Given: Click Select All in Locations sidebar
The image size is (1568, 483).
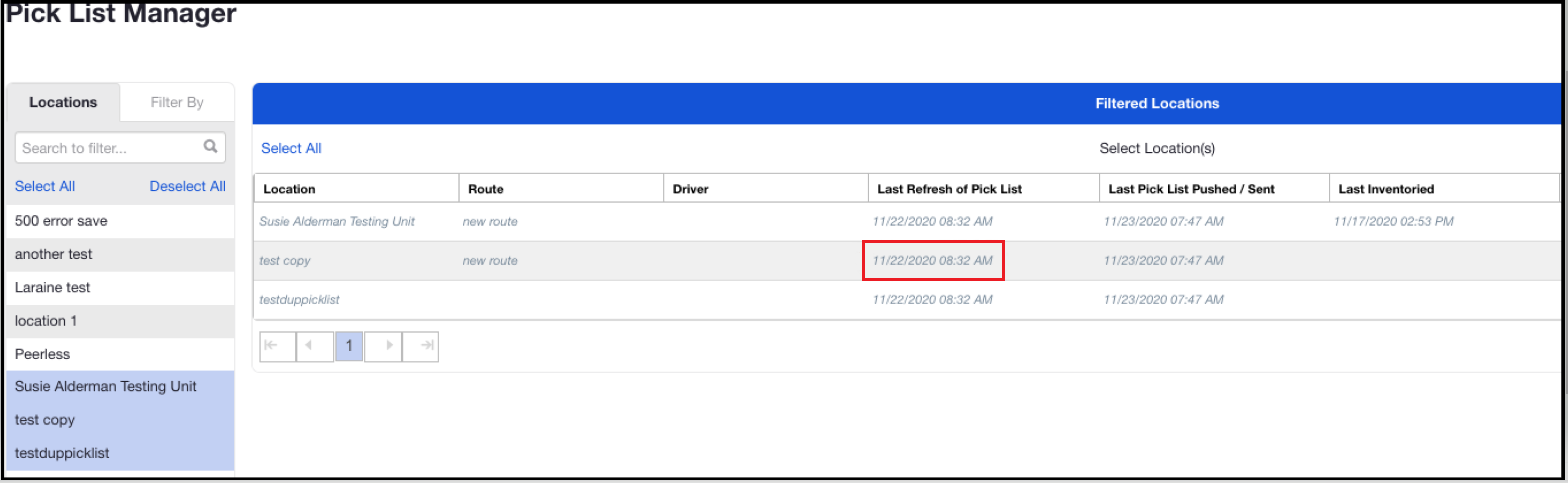Looking at the screenshot, I should click(x=45, y=186).
